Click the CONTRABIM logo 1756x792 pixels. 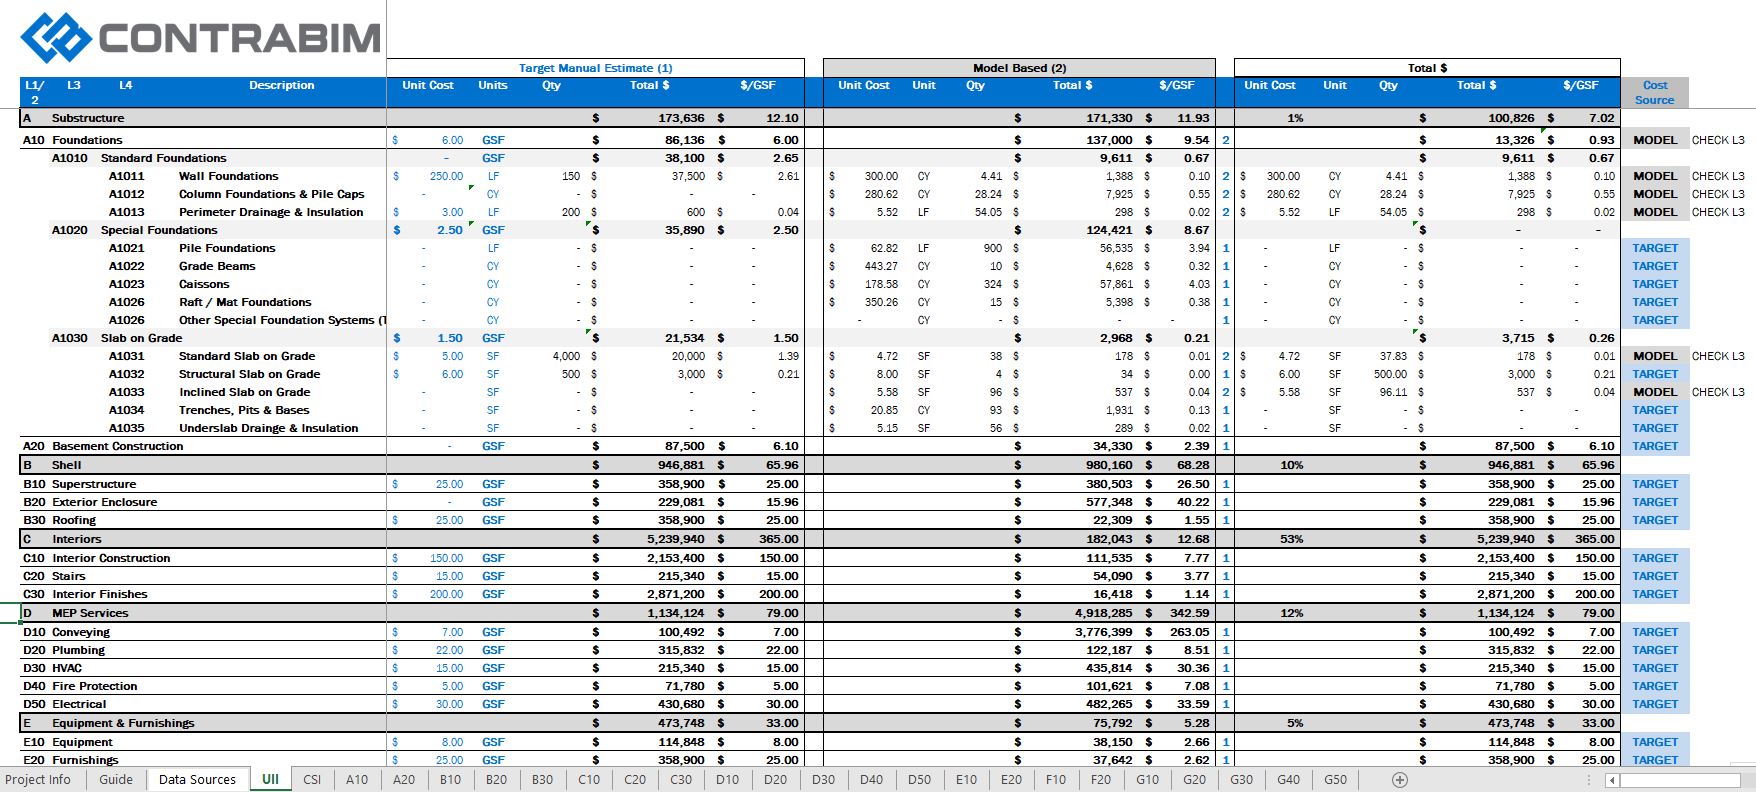(x=201, y=39)
